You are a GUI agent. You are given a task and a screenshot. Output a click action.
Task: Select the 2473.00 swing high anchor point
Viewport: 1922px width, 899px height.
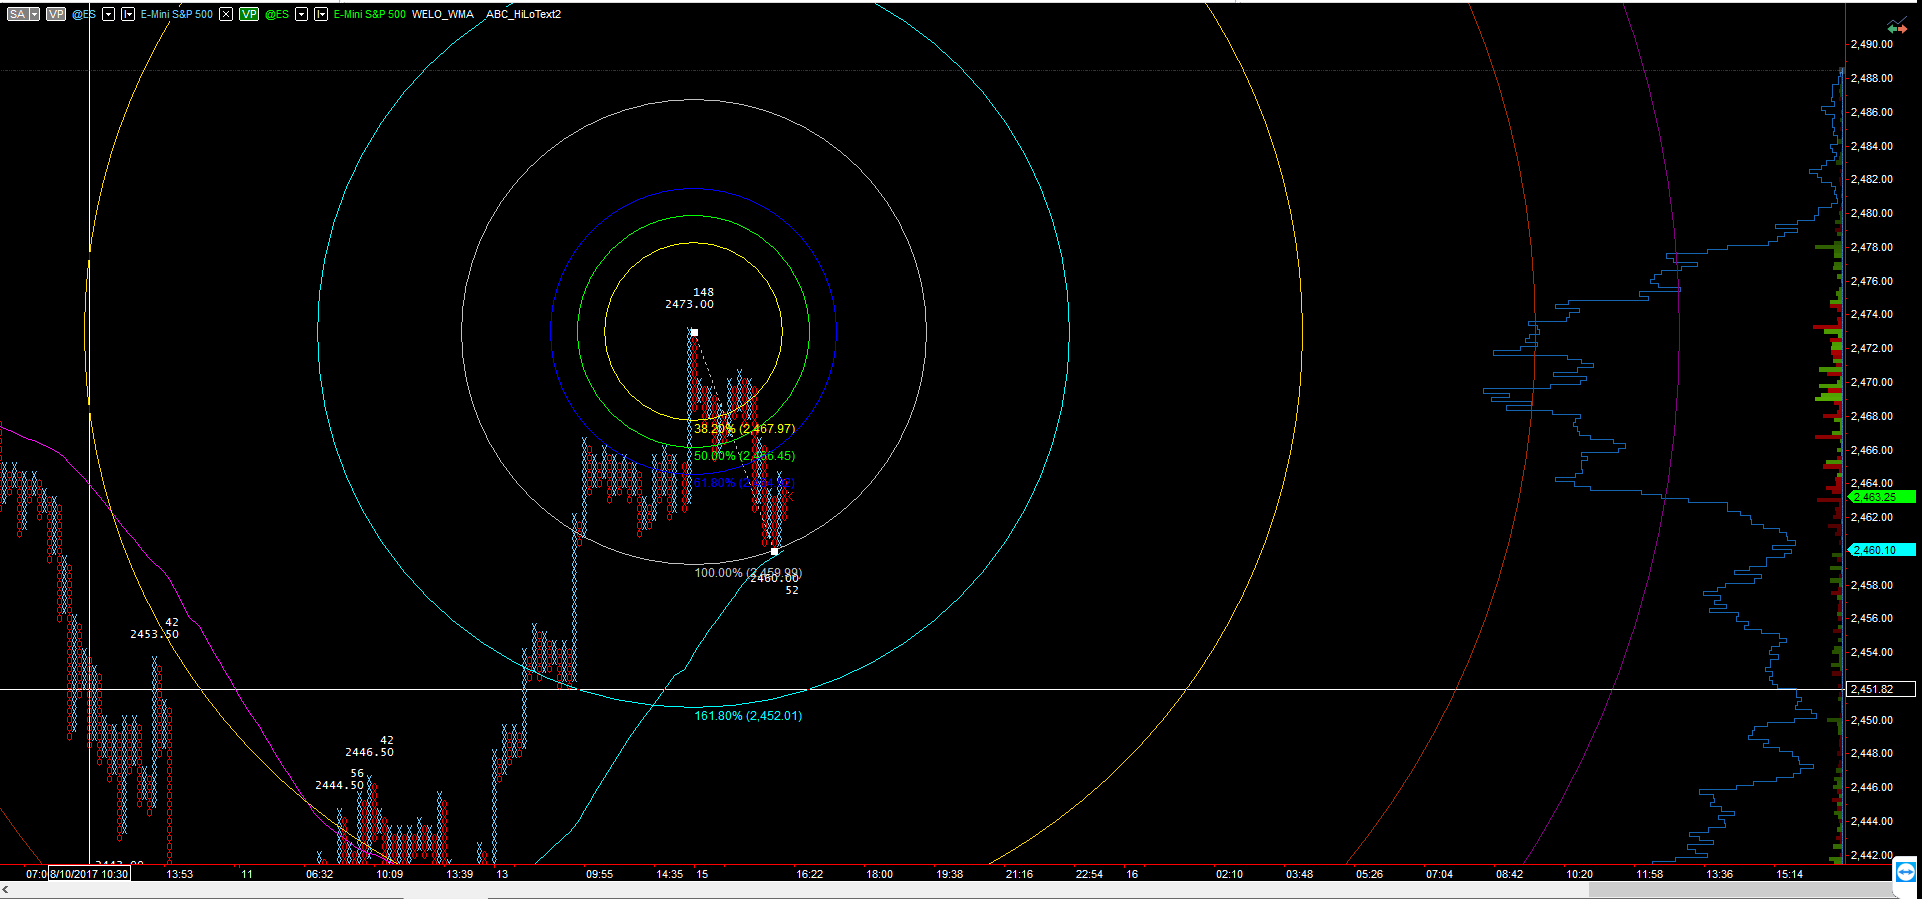(x=694, y=332)
